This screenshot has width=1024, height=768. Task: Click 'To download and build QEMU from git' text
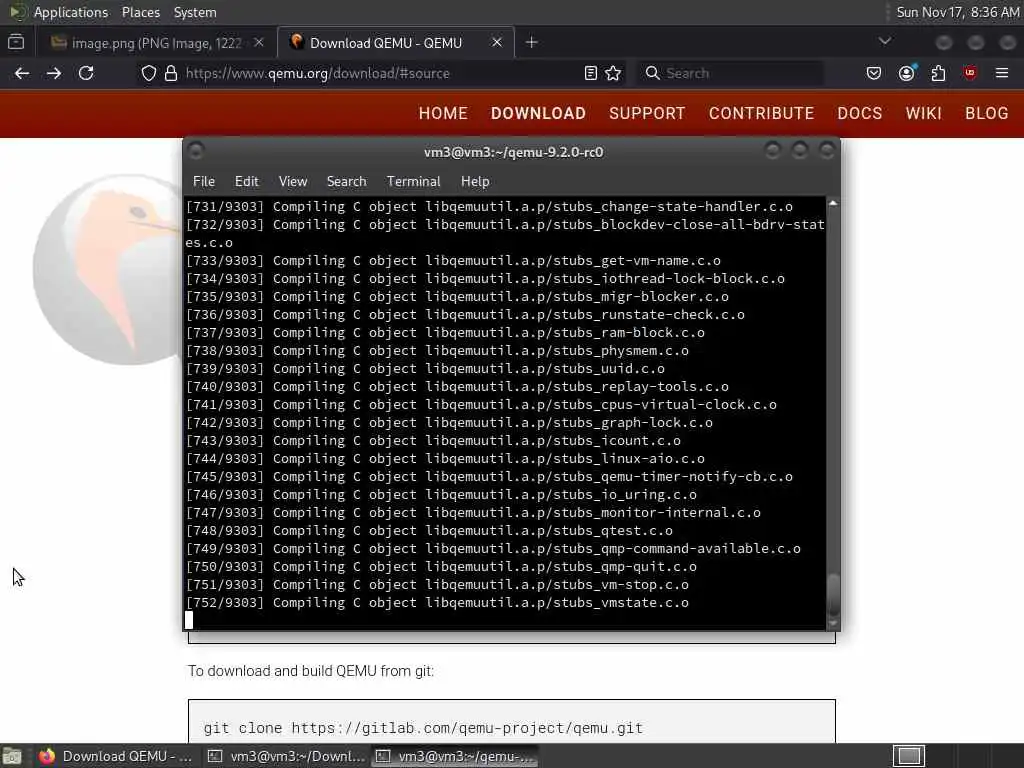pos(311,671)
